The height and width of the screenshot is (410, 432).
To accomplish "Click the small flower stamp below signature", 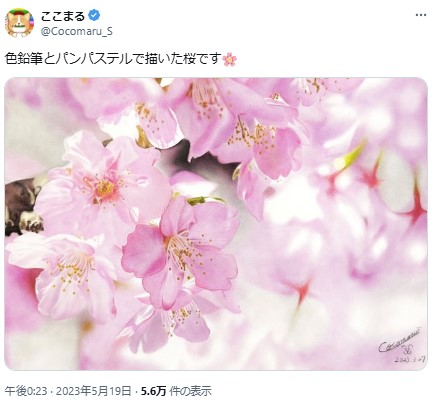I will pos(407,349).
